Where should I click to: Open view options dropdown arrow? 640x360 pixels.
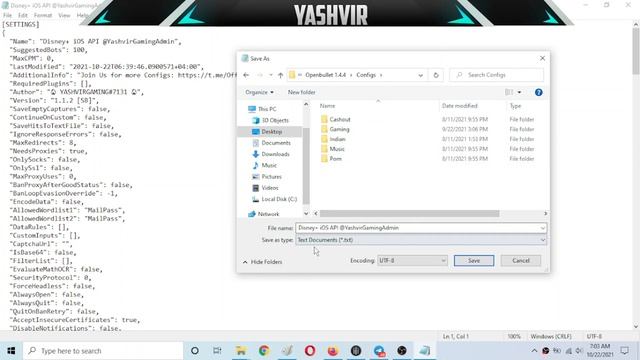(x=519, y=92)
